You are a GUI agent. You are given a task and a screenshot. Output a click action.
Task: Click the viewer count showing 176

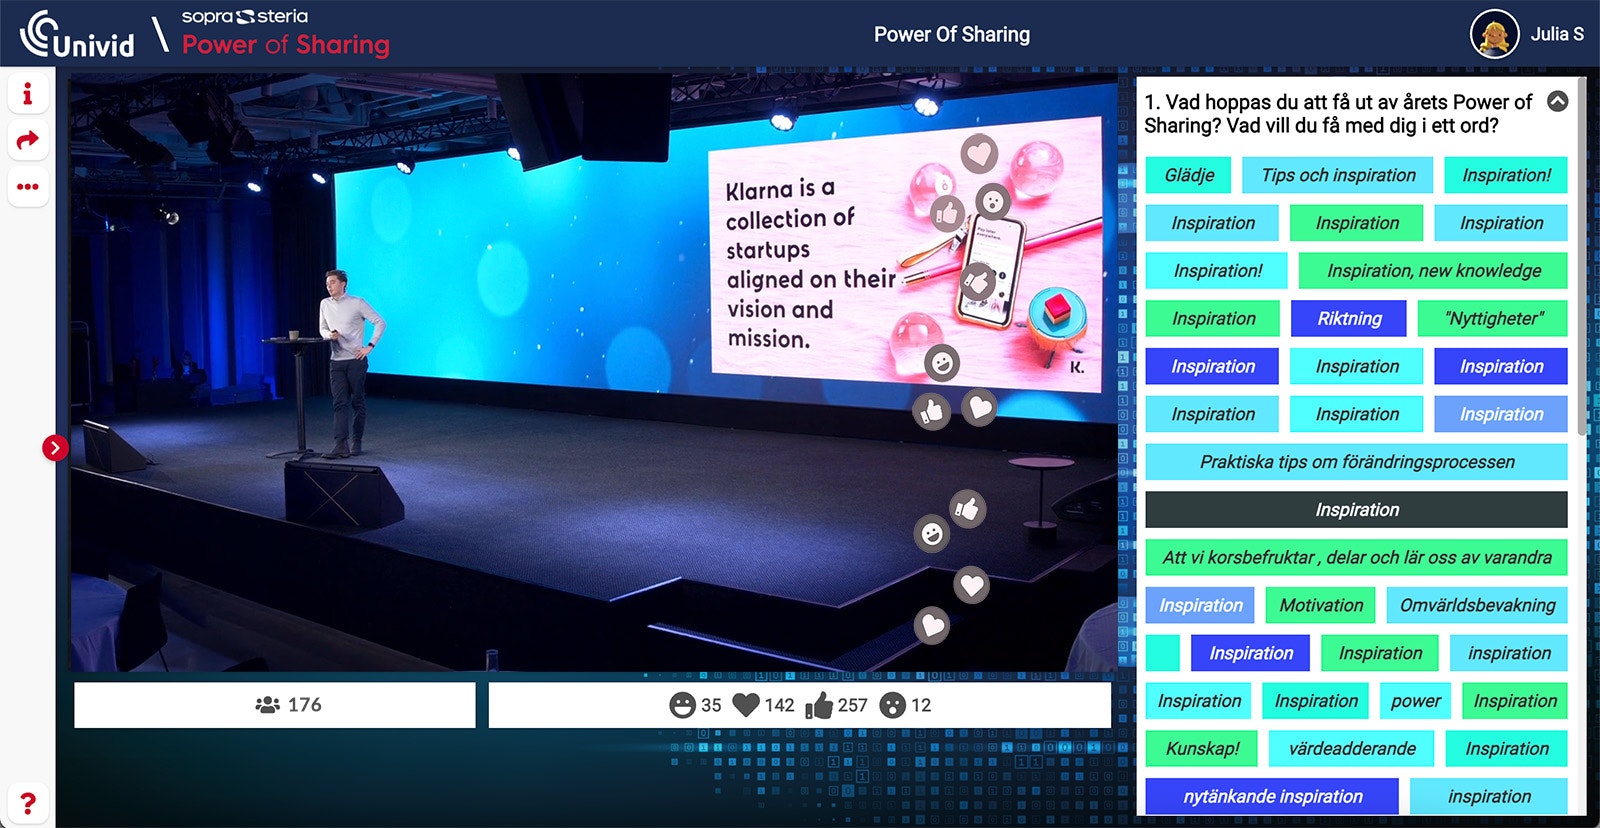275,705
